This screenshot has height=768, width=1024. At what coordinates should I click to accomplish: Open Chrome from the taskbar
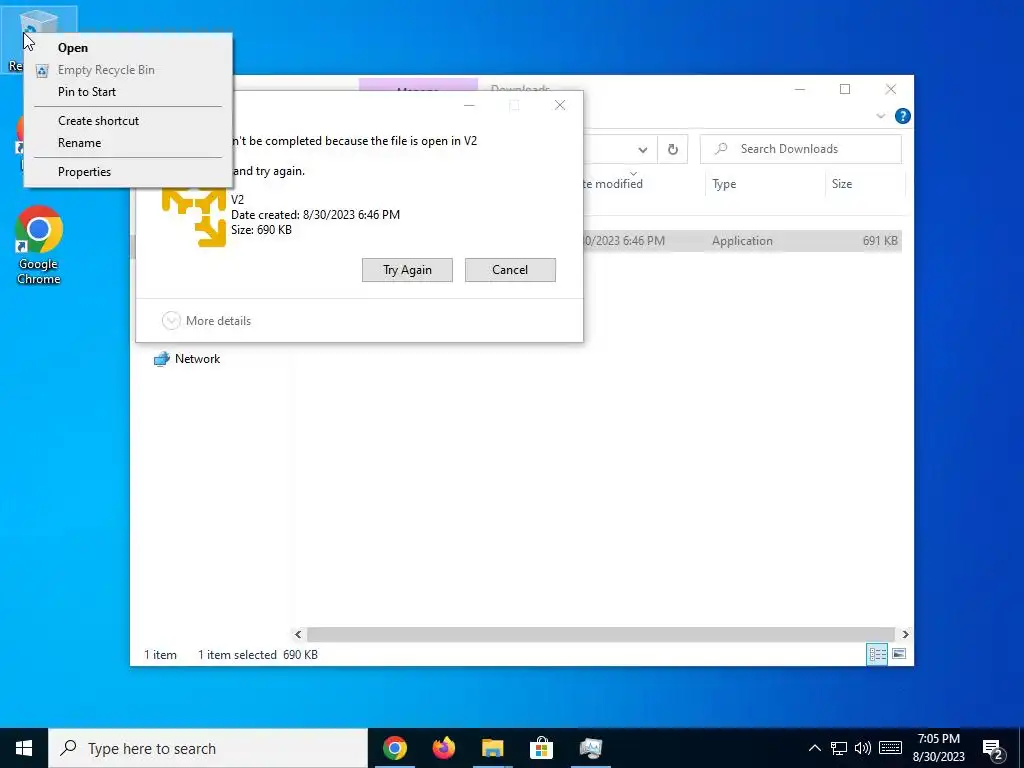tap(394, 748)
